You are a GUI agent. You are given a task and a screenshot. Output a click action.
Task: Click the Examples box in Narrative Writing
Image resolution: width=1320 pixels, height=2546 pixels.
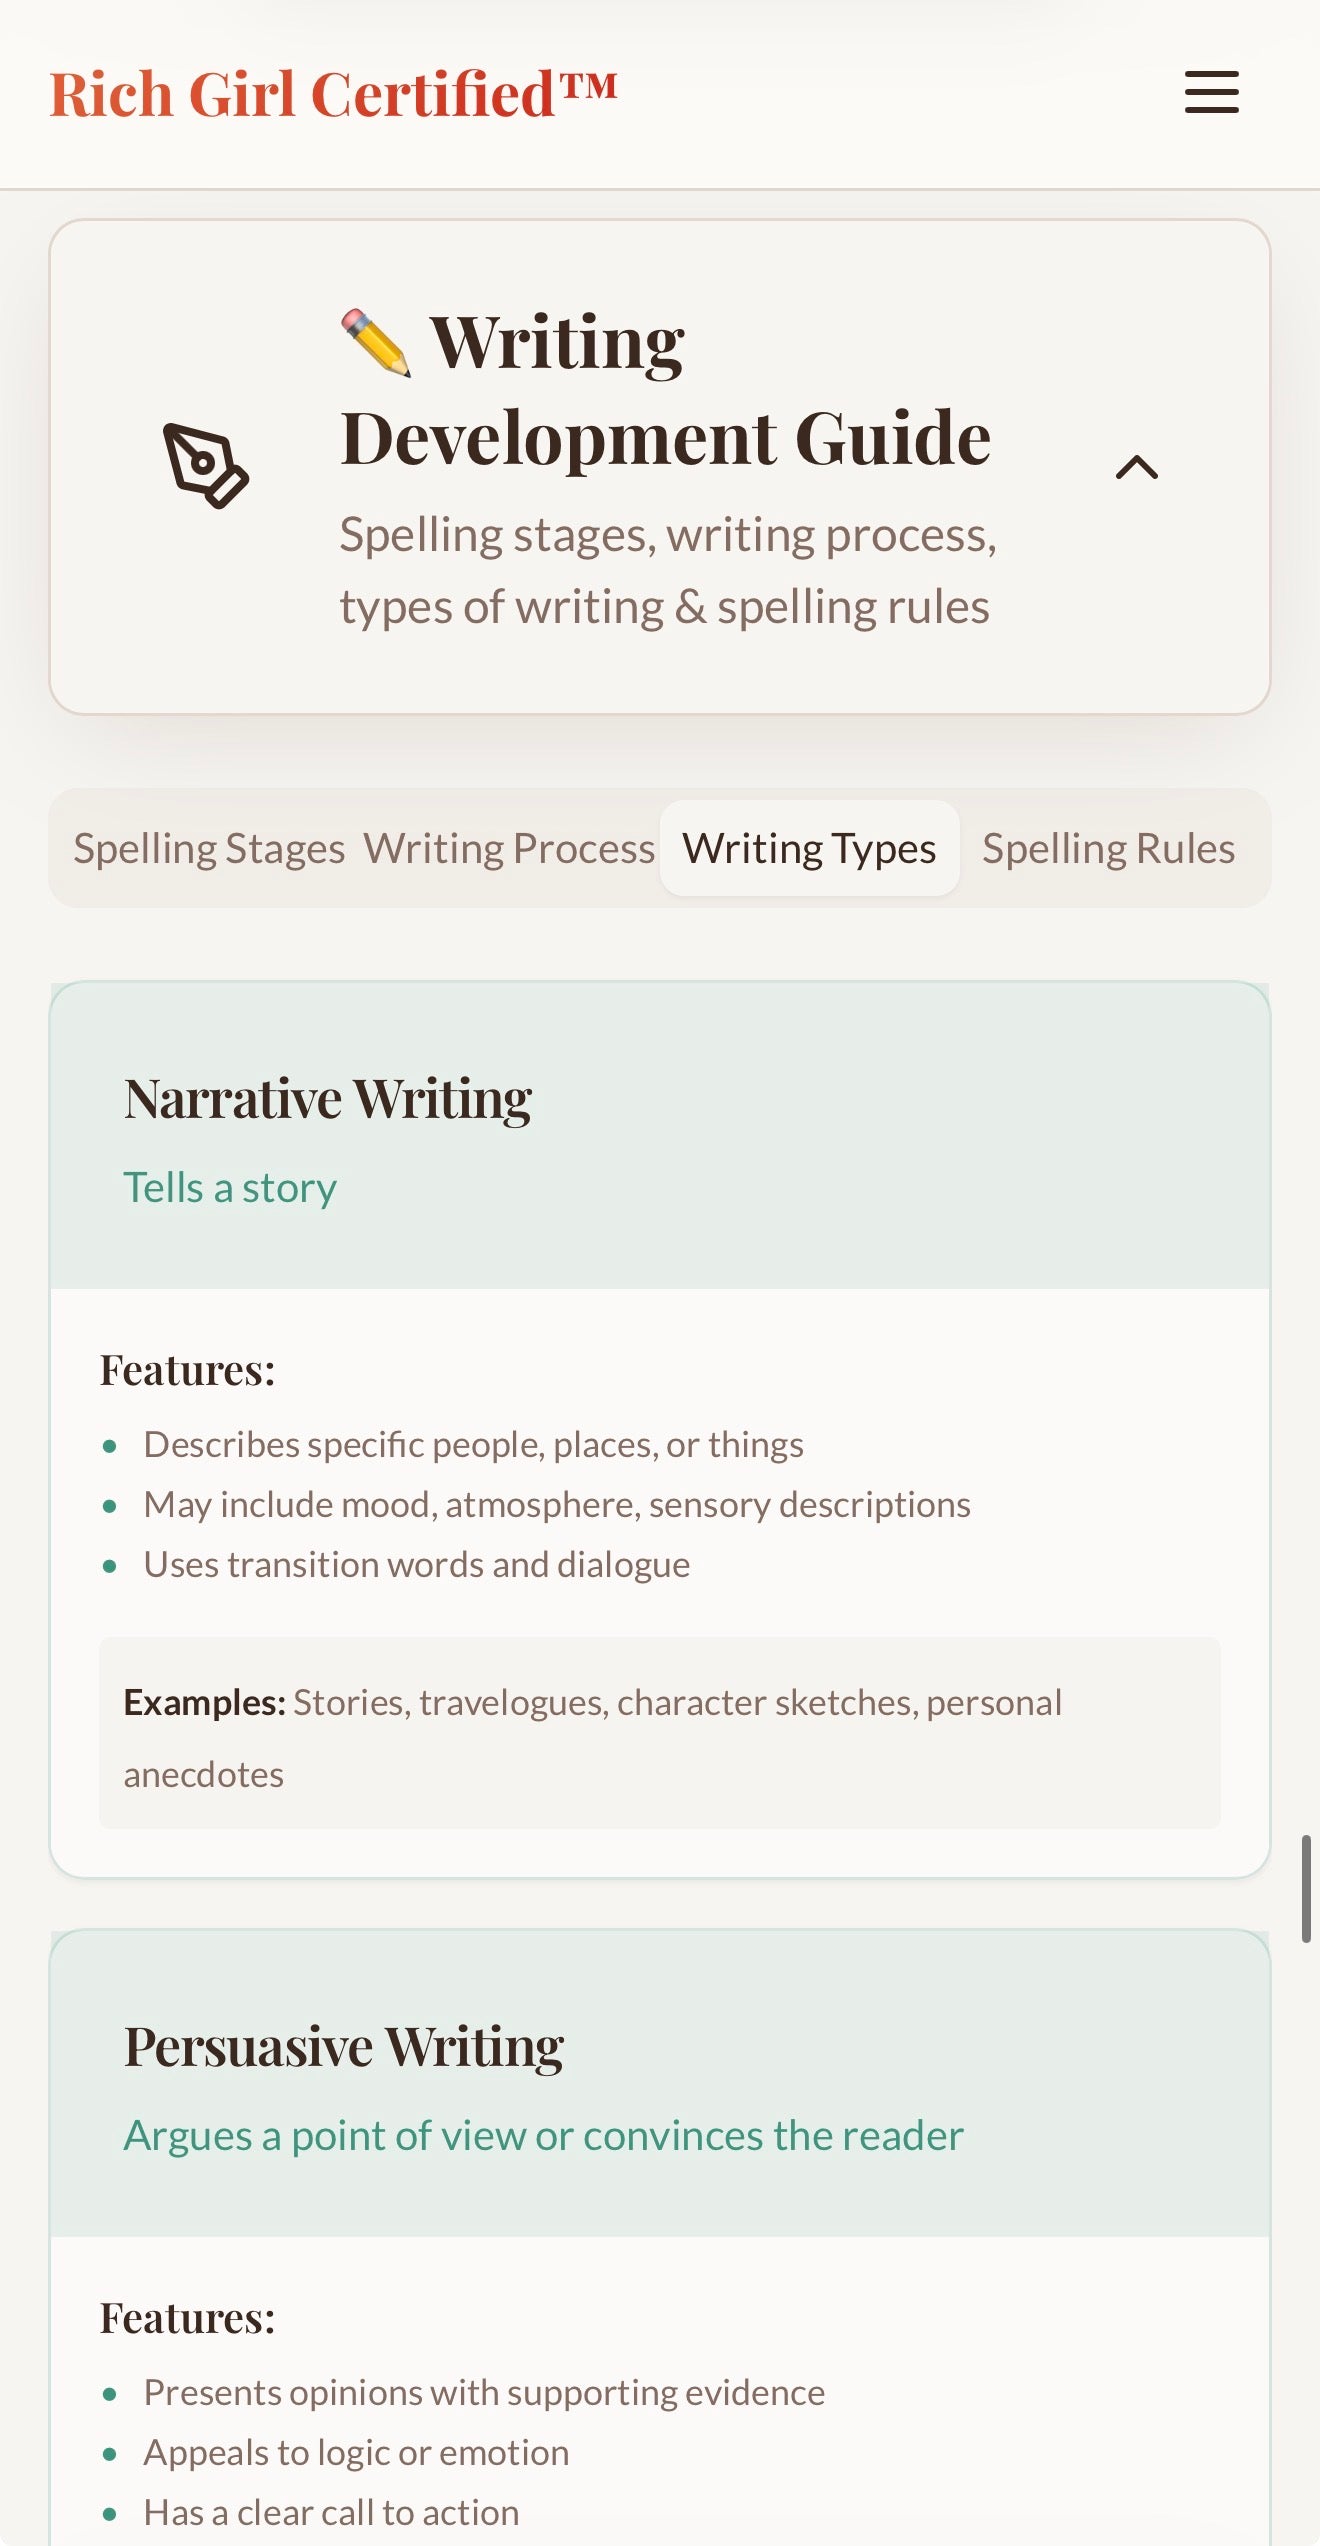pyautogui.click(x=659, y=1733)
